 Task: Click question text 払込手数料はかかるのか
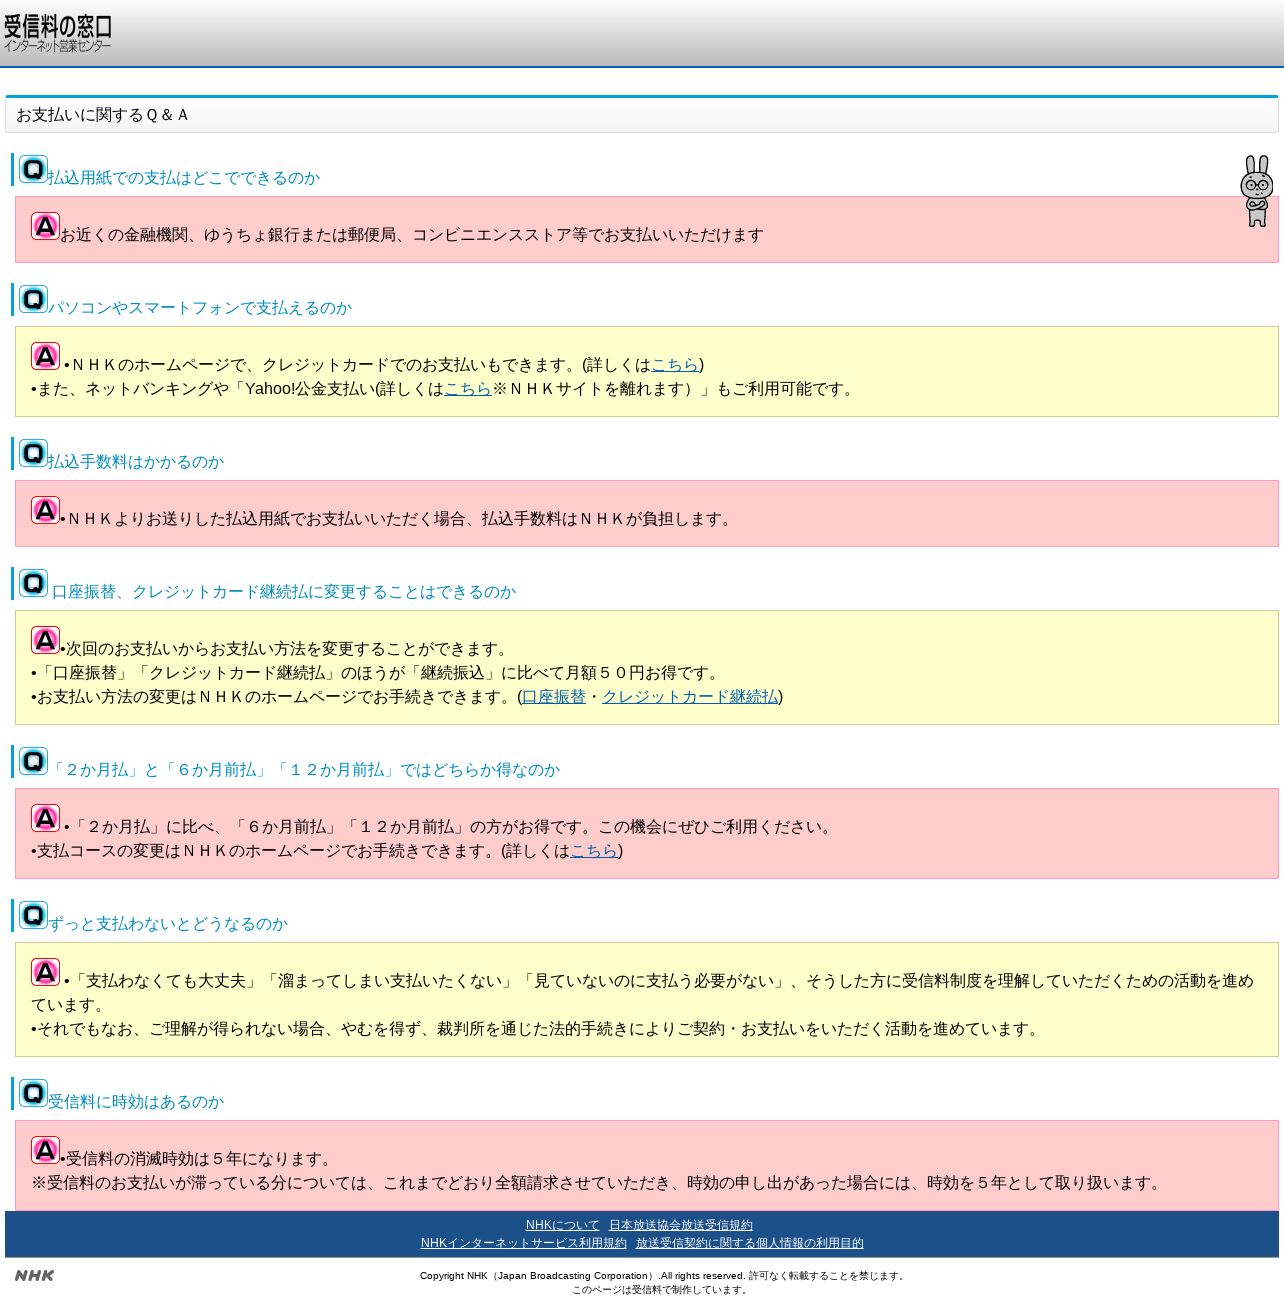point(136,462)
